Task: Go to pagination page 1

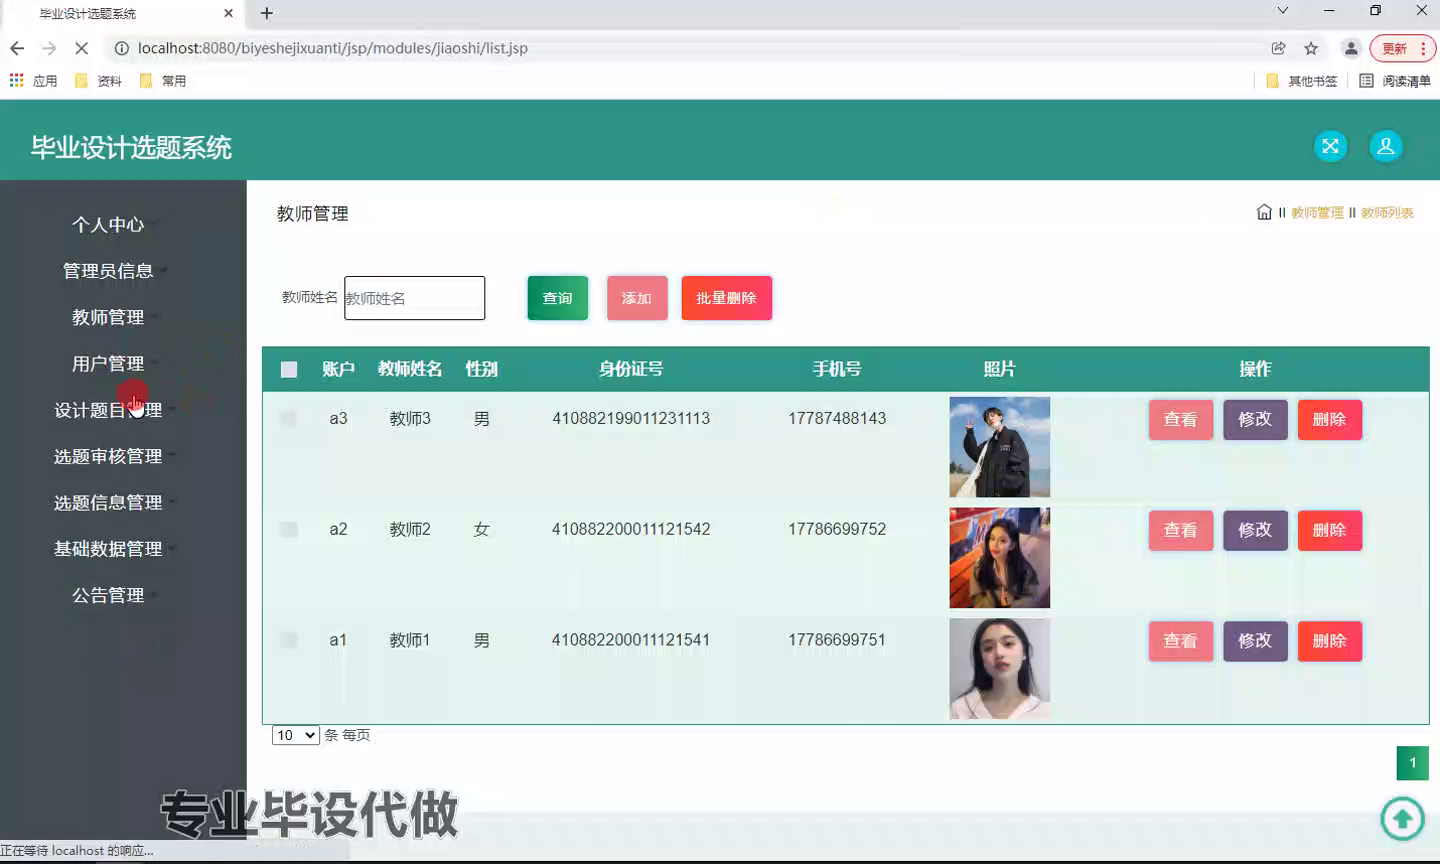Action: click(x=1413, y=763)
